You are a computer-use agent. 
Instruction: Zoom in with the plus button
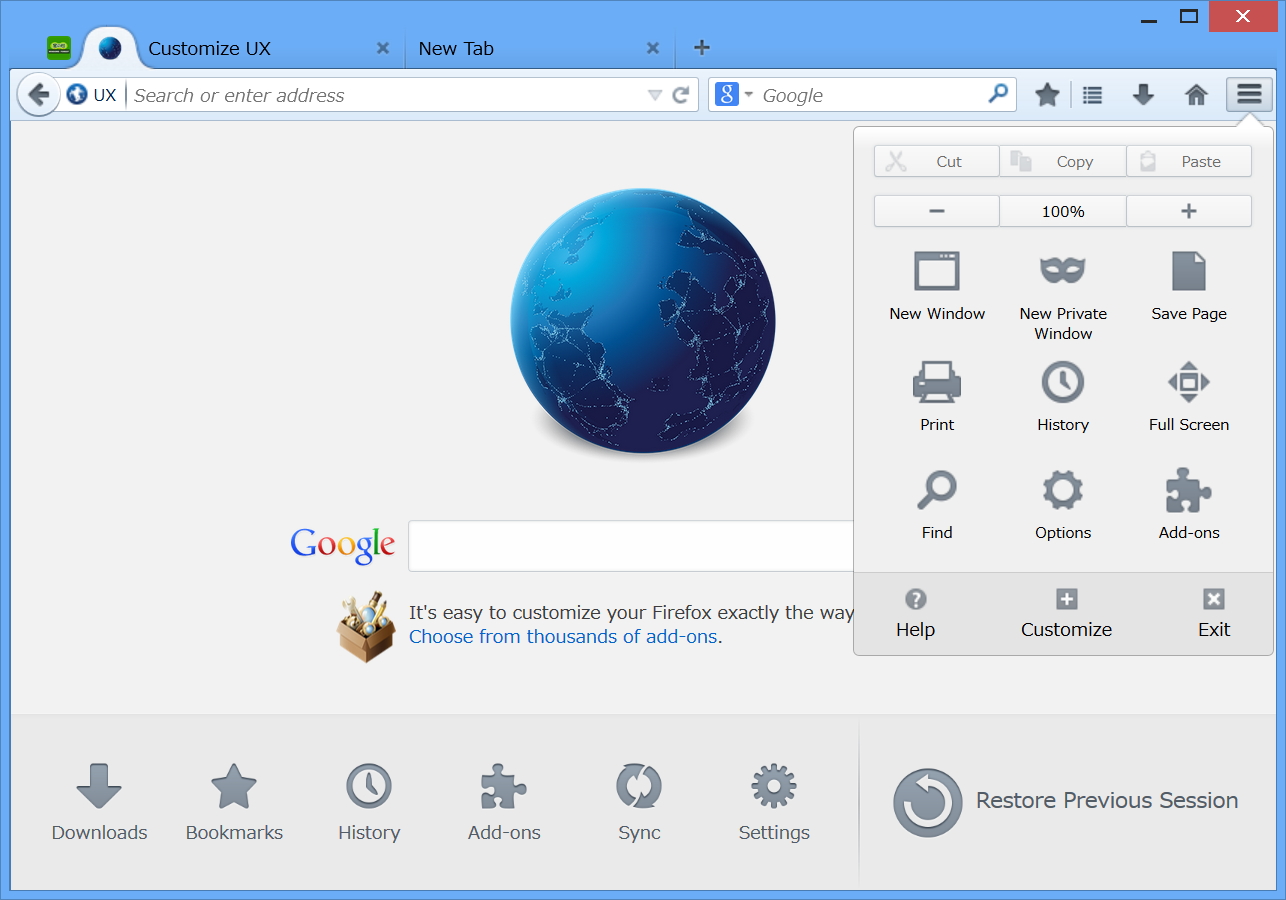tap(1189, 211)
